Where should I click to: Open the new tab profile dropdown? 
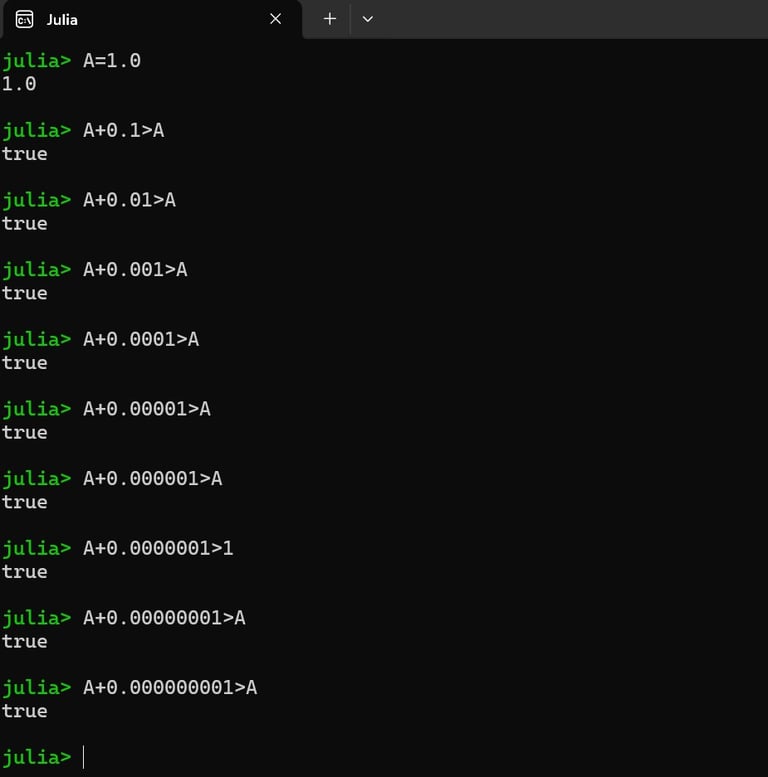pos(368,19)
